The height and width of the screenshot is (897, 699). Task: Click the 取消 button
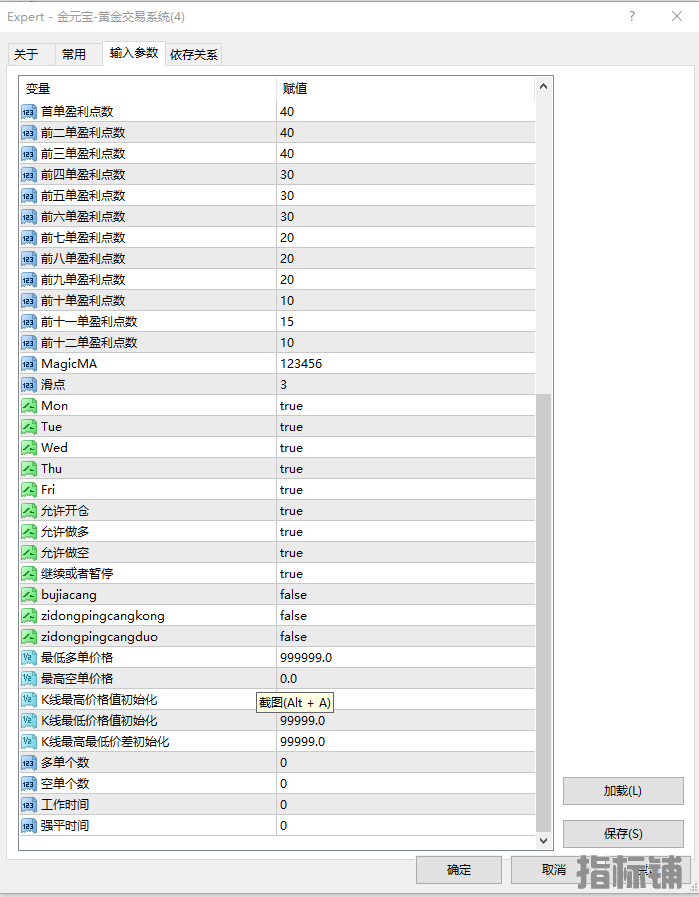click(554, 870)
